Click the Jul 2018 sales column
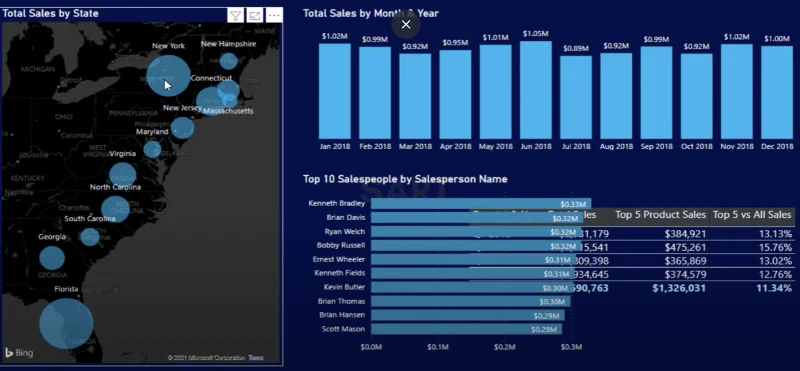The width and height of the screenshot is (800, 371). [576, 97]
